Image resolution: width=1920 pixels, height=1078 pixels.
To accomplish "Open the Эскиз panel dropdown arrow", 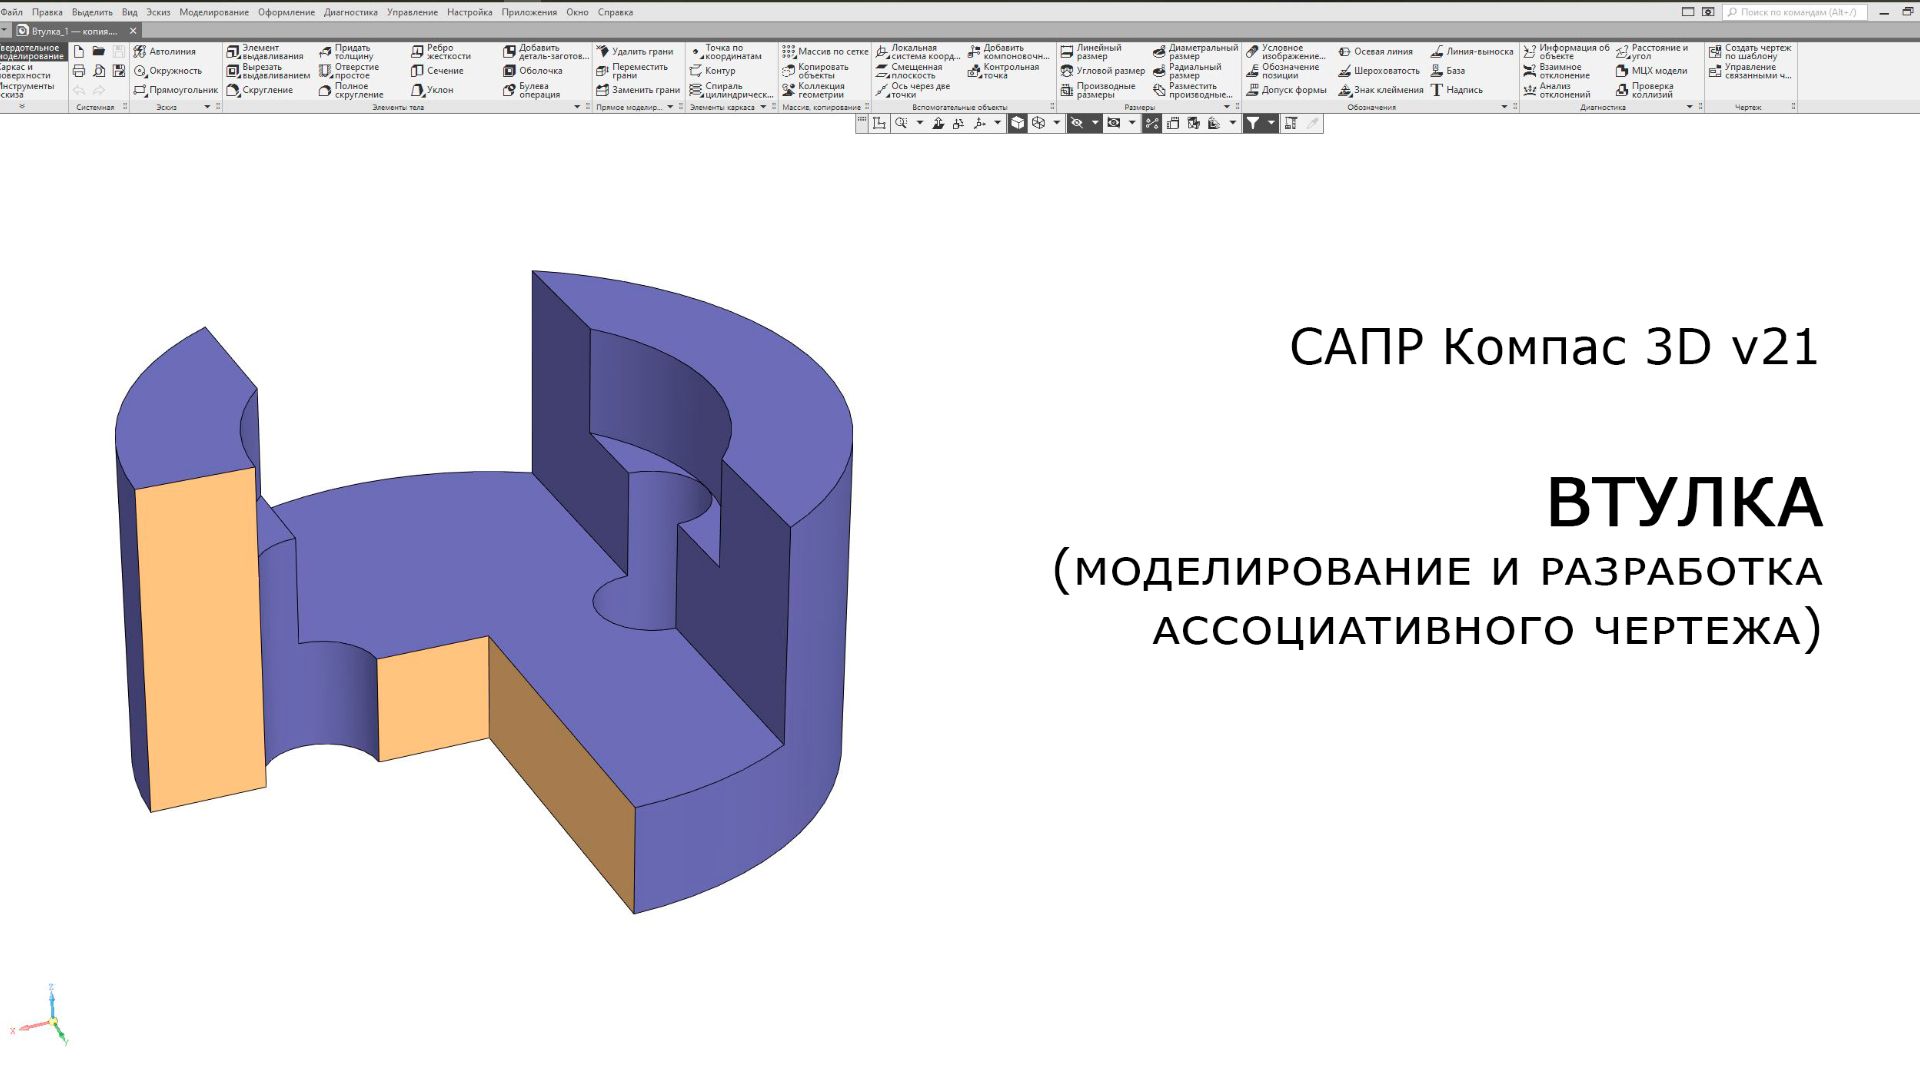I will 207,107.
